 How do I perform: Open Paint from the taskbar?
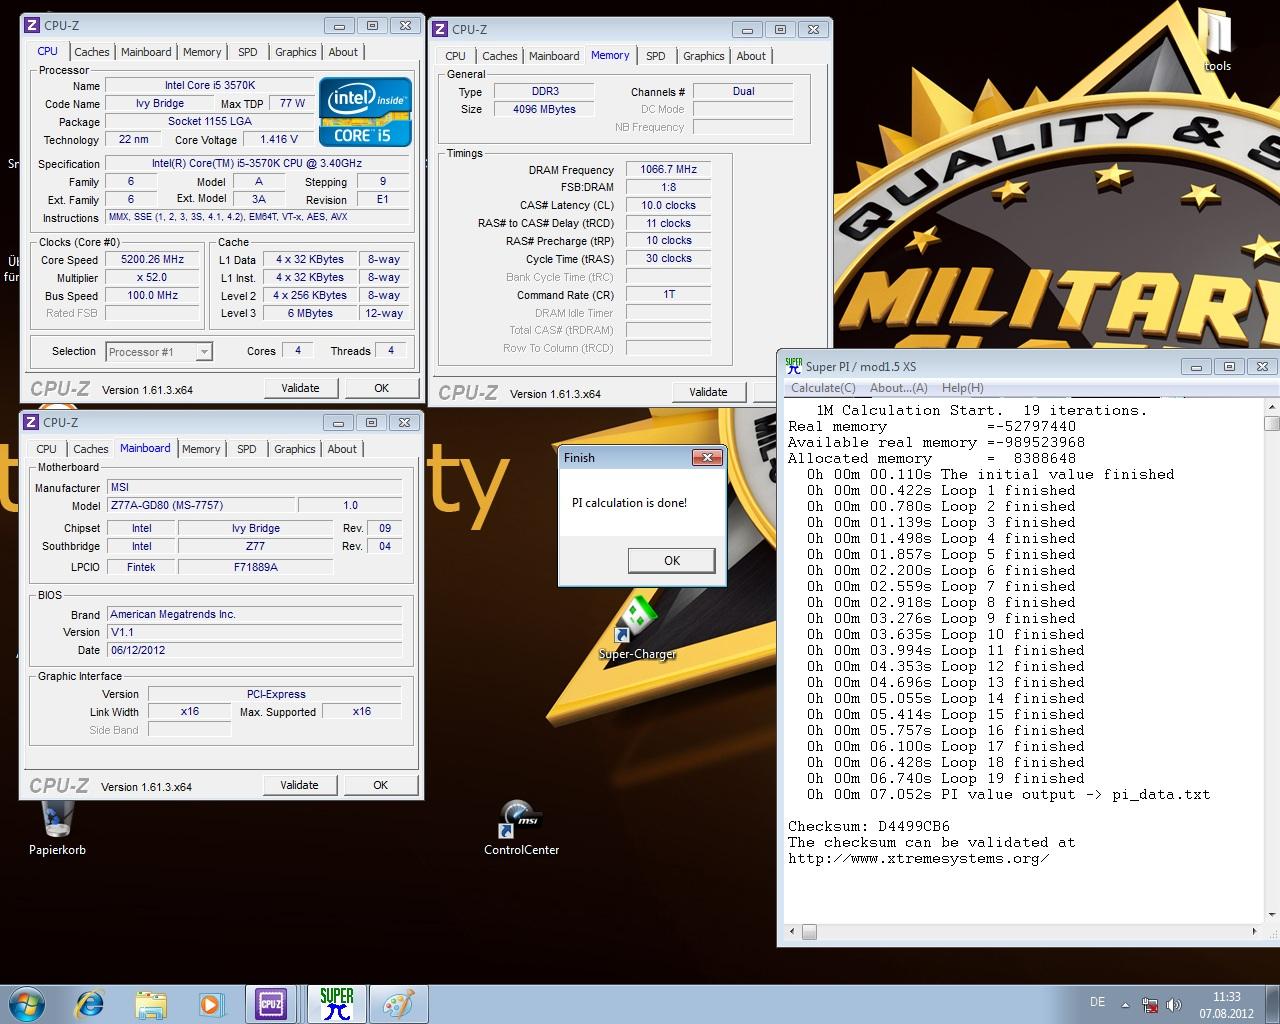tap(399, 1004)
